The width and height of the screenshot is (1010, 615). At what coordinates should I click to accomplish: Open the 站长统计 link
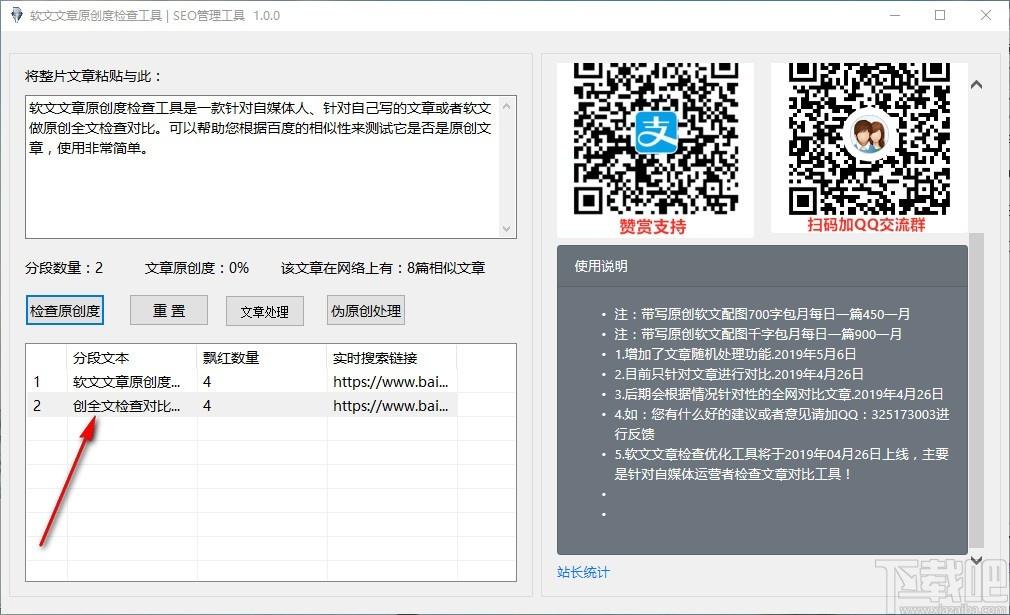(x=583, y=572)
